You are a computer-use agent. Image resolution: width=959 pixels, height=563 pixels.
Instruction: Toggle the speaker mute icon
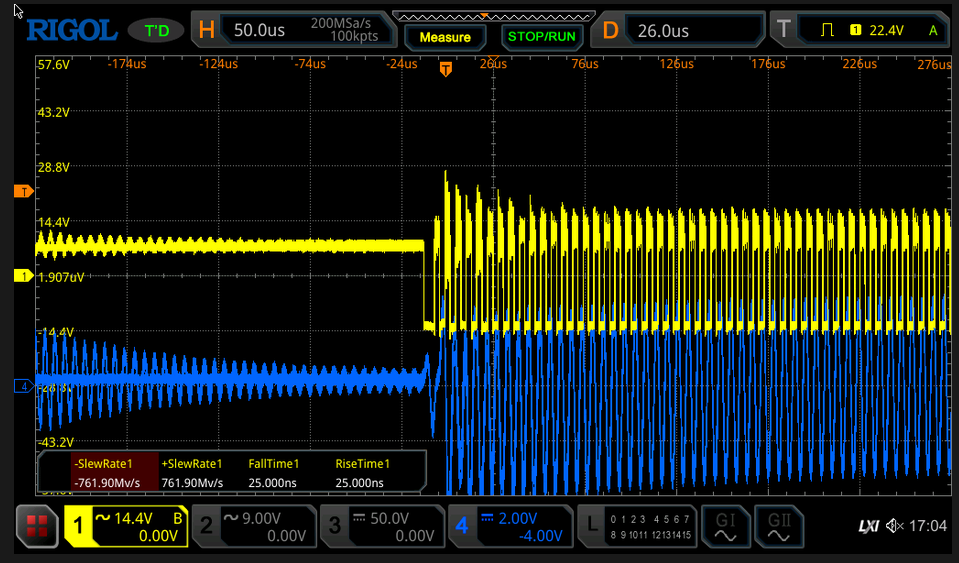895,525
